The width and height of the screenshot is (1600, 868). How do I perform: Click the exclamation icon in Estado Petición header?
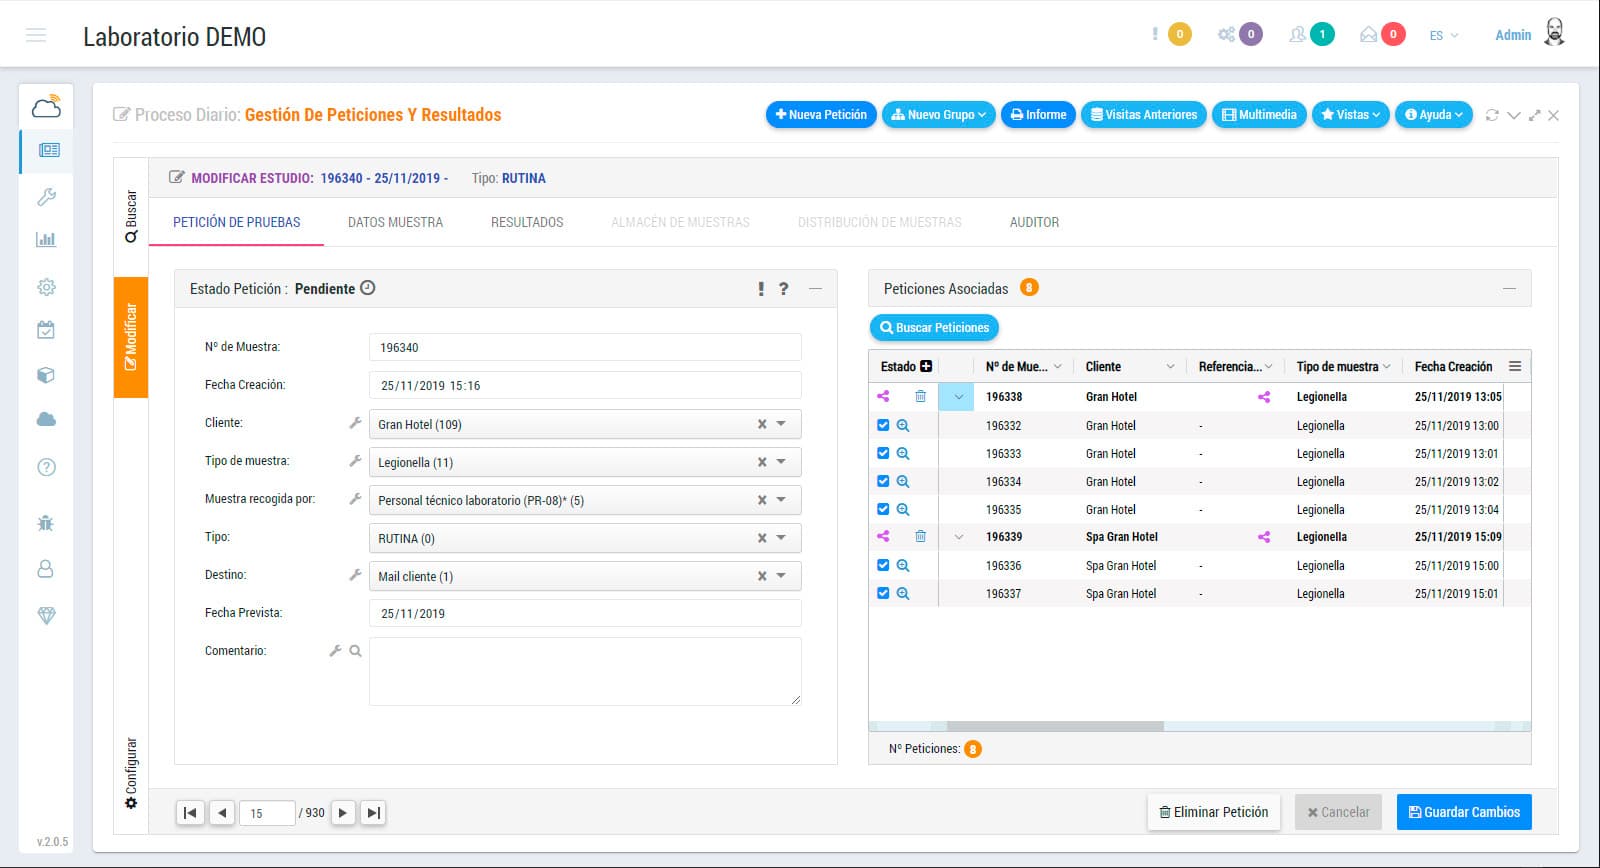coord(761,289)
